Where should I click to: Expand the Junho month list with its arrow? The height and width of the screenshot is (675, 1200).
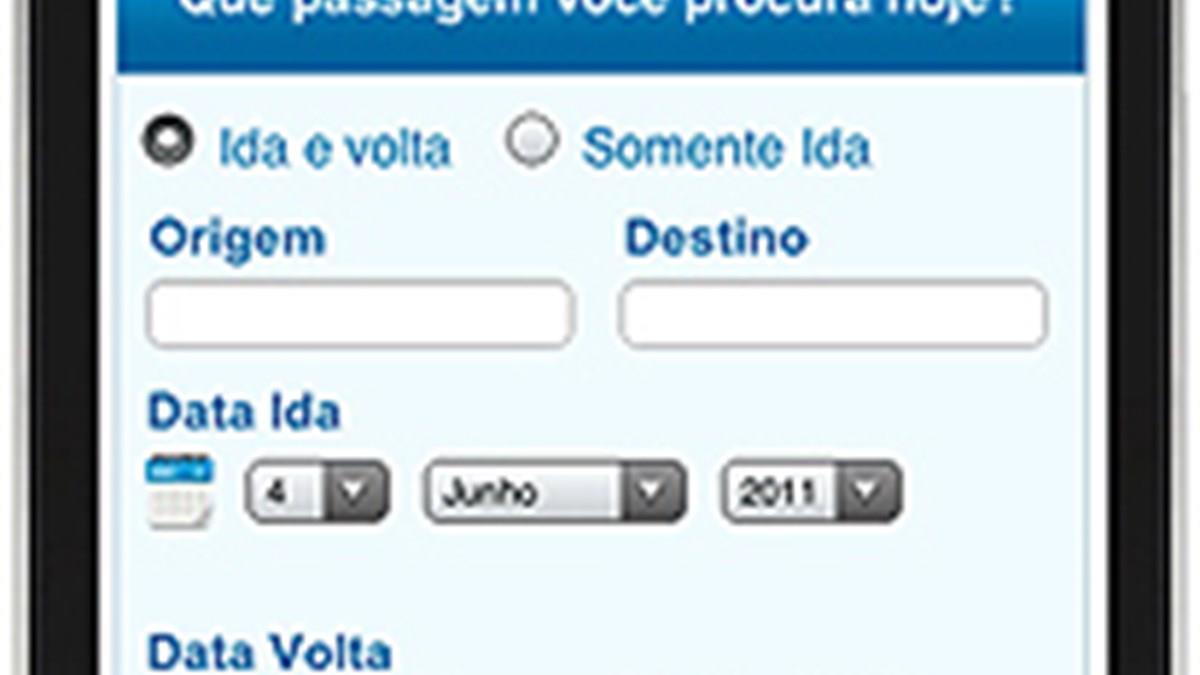(653, 492)
